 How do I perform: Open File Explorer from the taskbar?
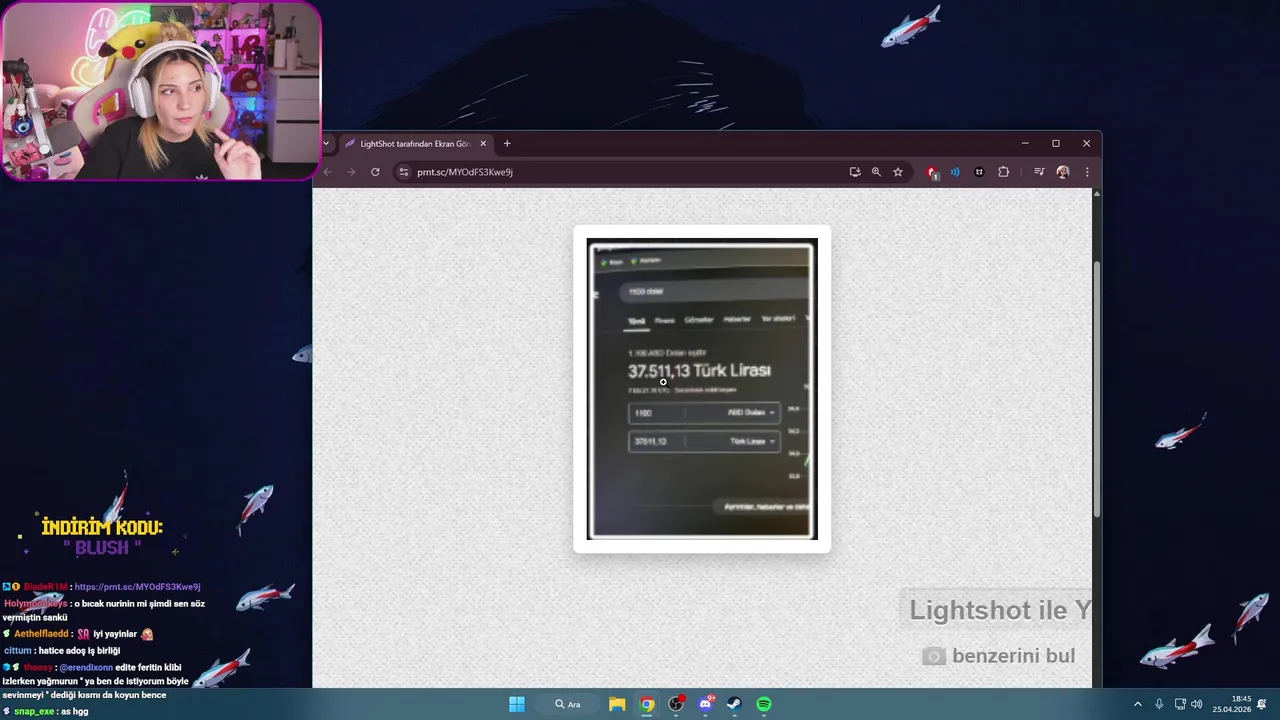pos(618,704)
